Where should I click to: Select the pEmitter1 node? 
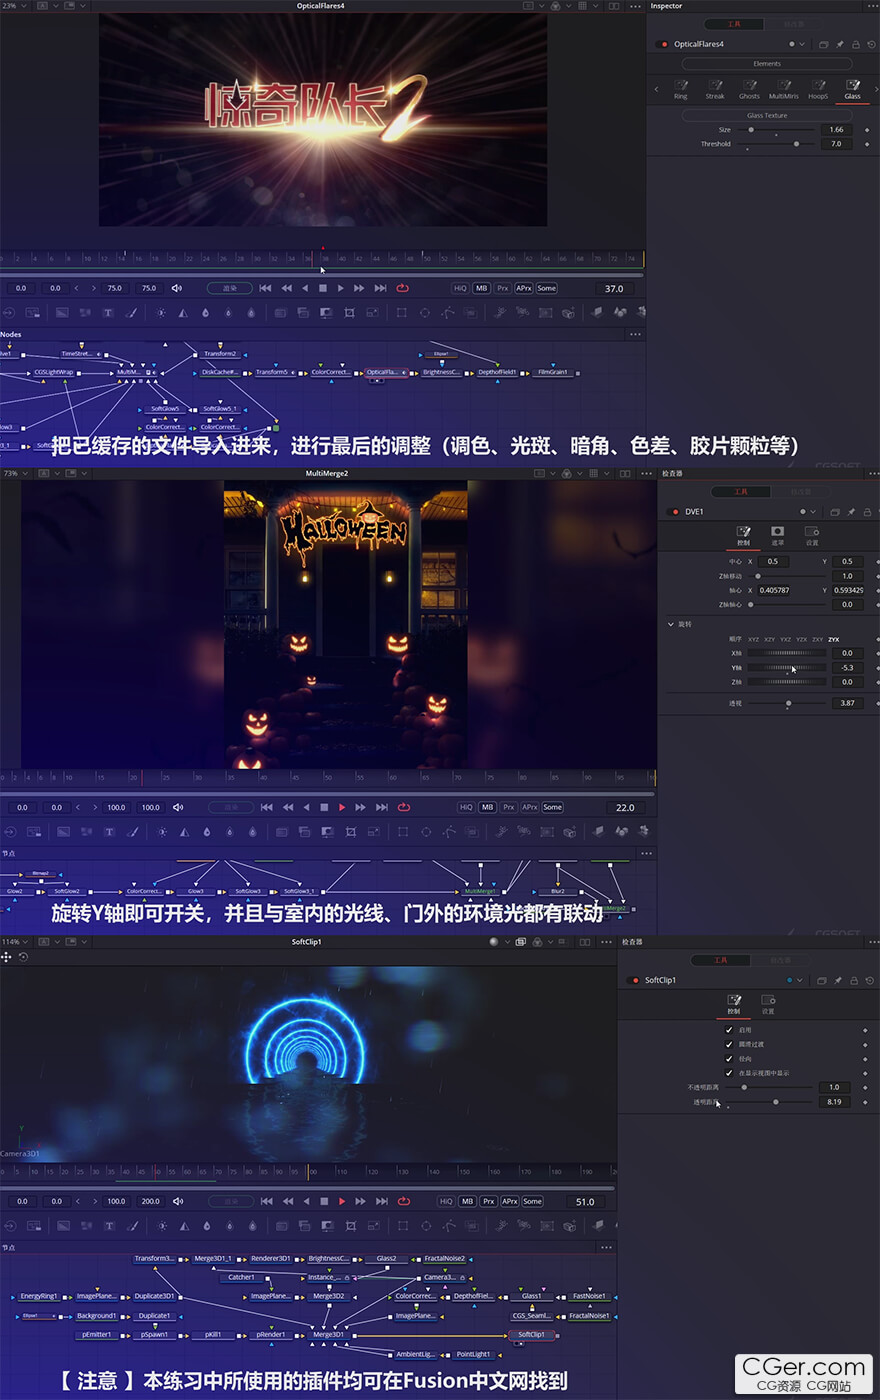coord(97,1334)
